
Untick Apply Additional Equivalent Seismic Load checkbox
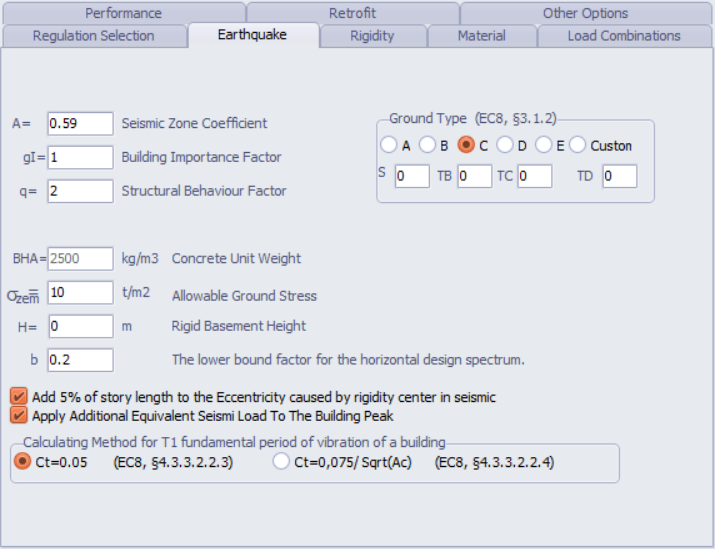click(x=19, y=415)
